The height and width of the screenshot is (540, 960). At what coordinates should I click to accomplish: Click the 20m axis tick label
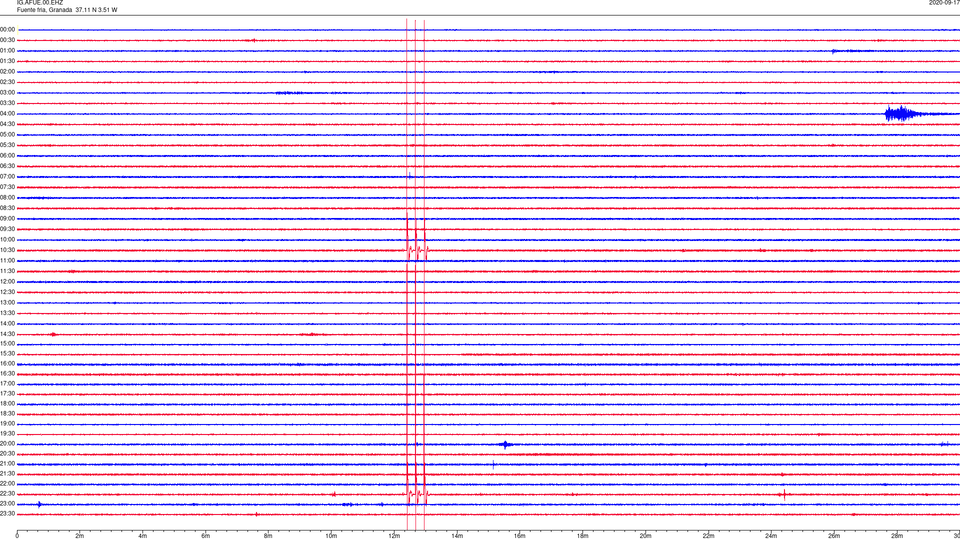[645, 536]
